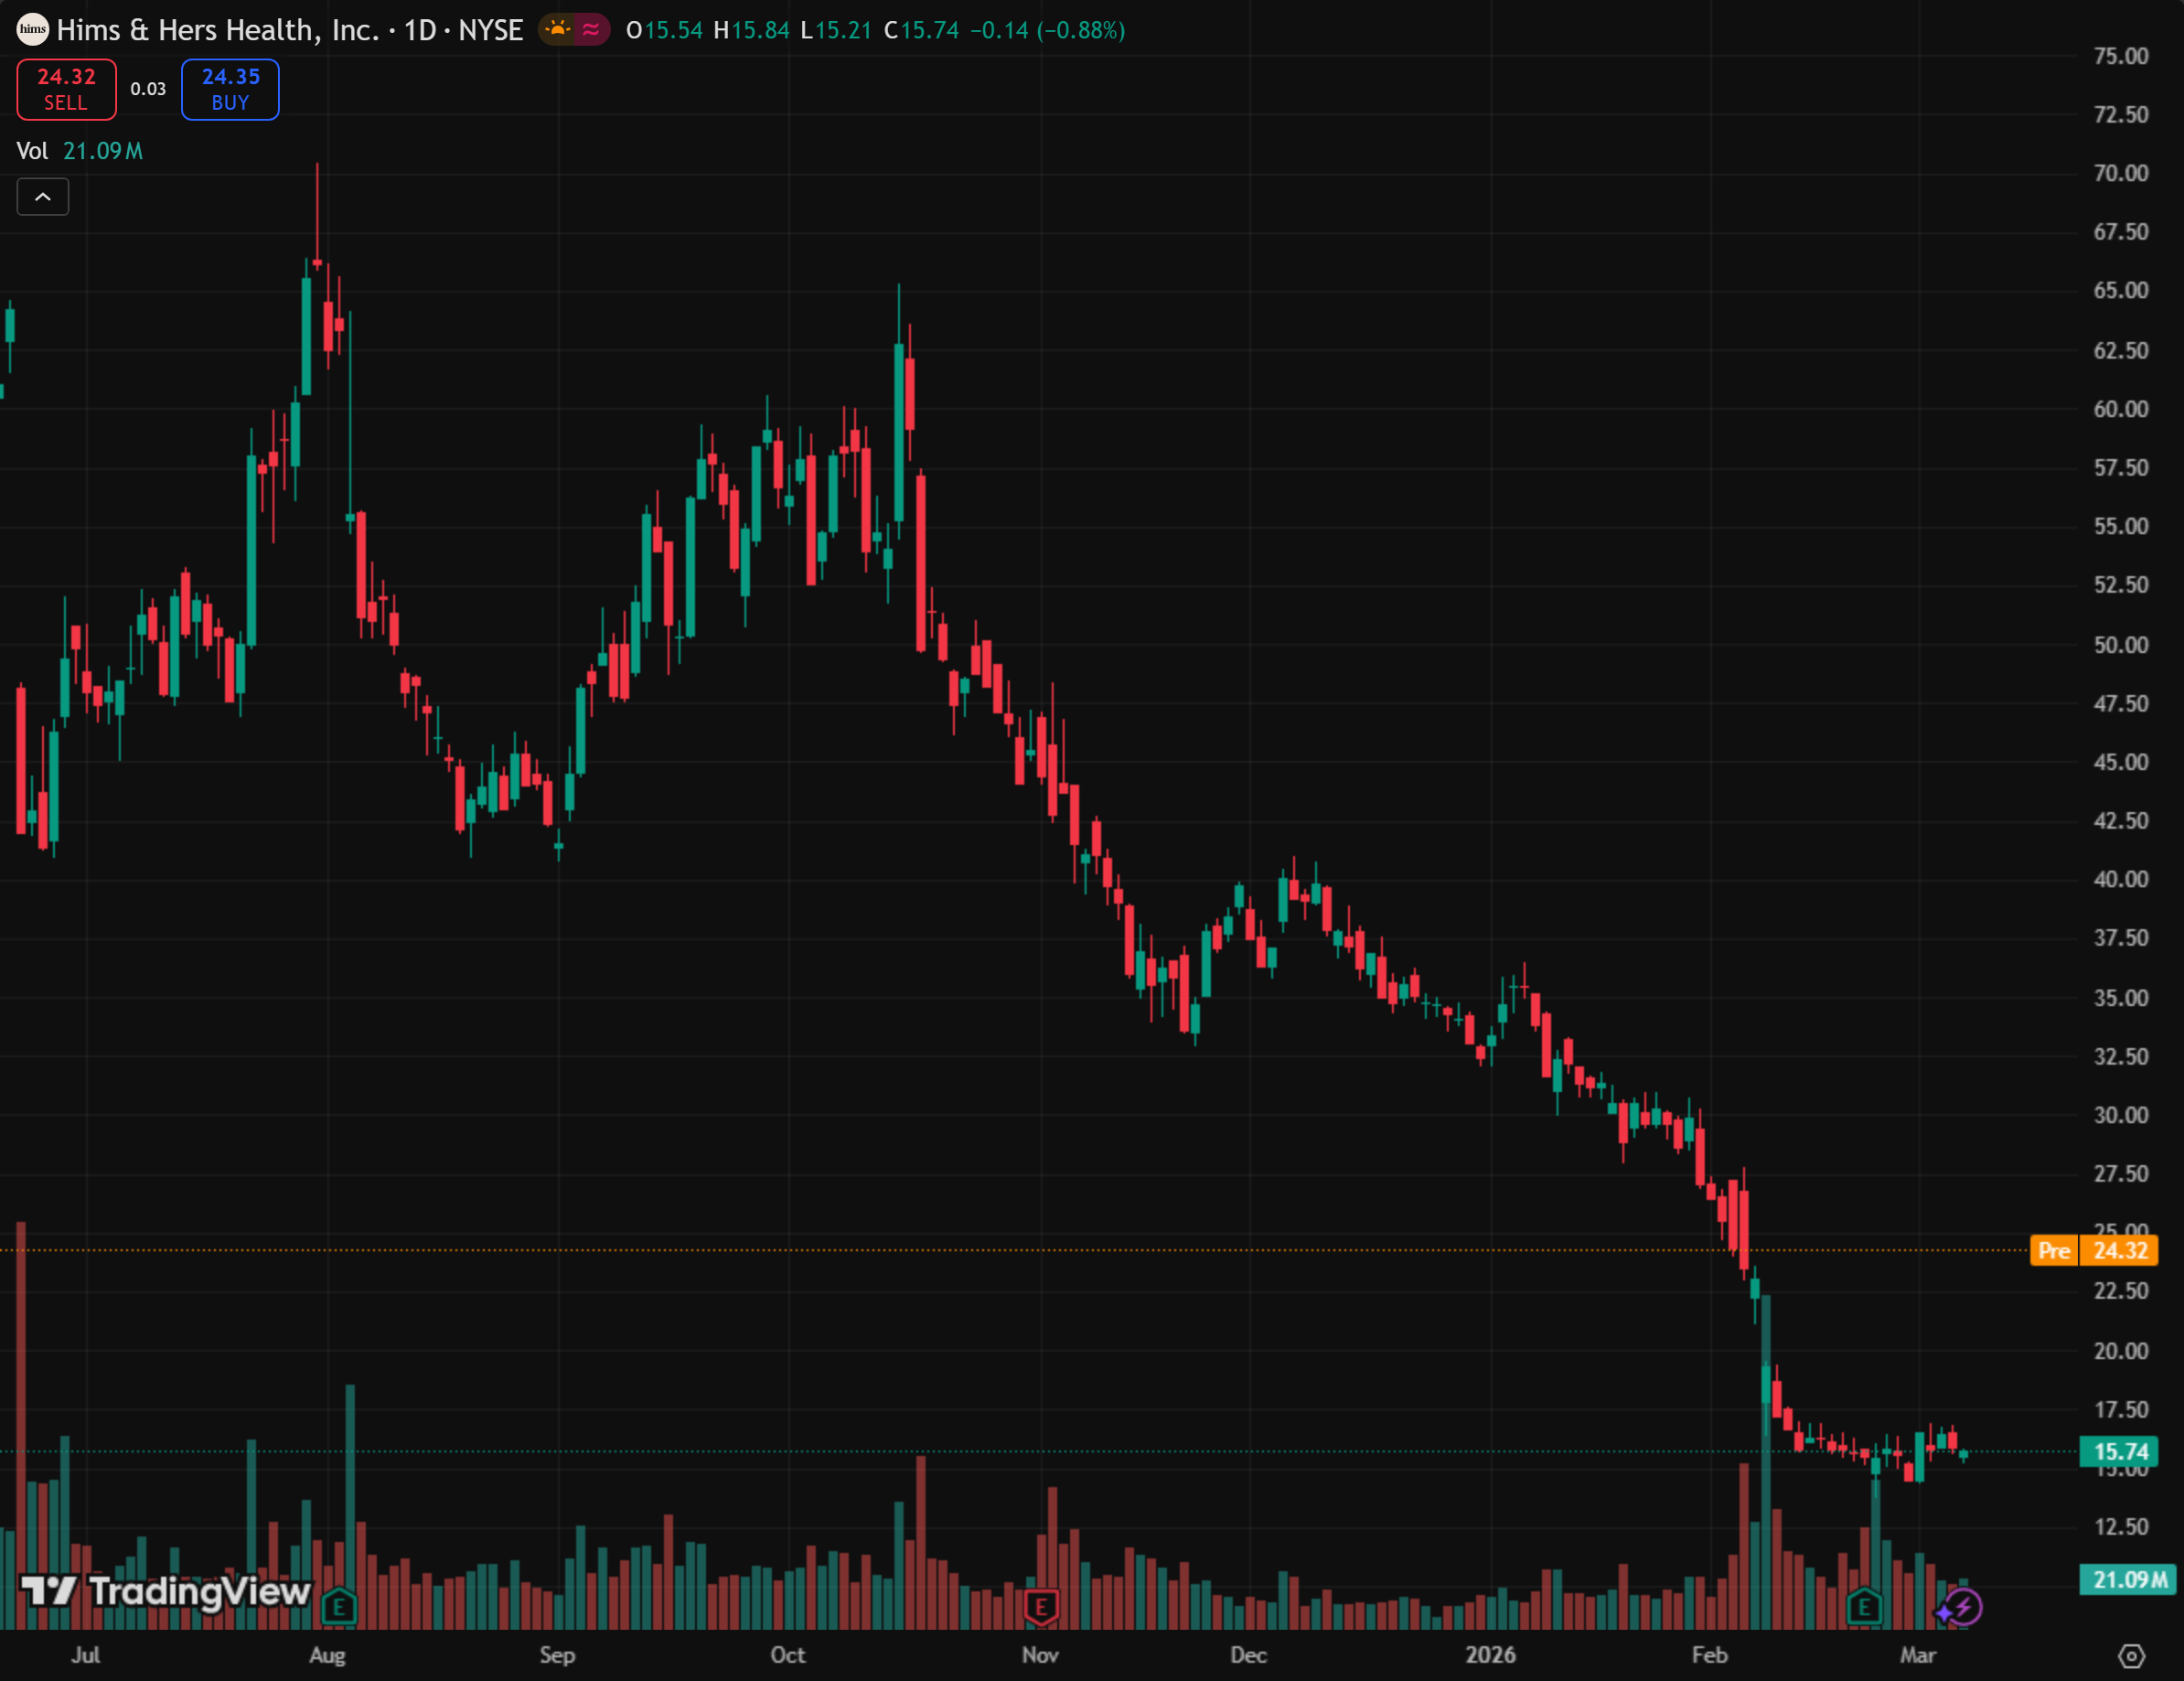This screenshot has height=1681, width=2184.
Task: Click the 50.00 level on price scale
Action: coord(2120,645)
